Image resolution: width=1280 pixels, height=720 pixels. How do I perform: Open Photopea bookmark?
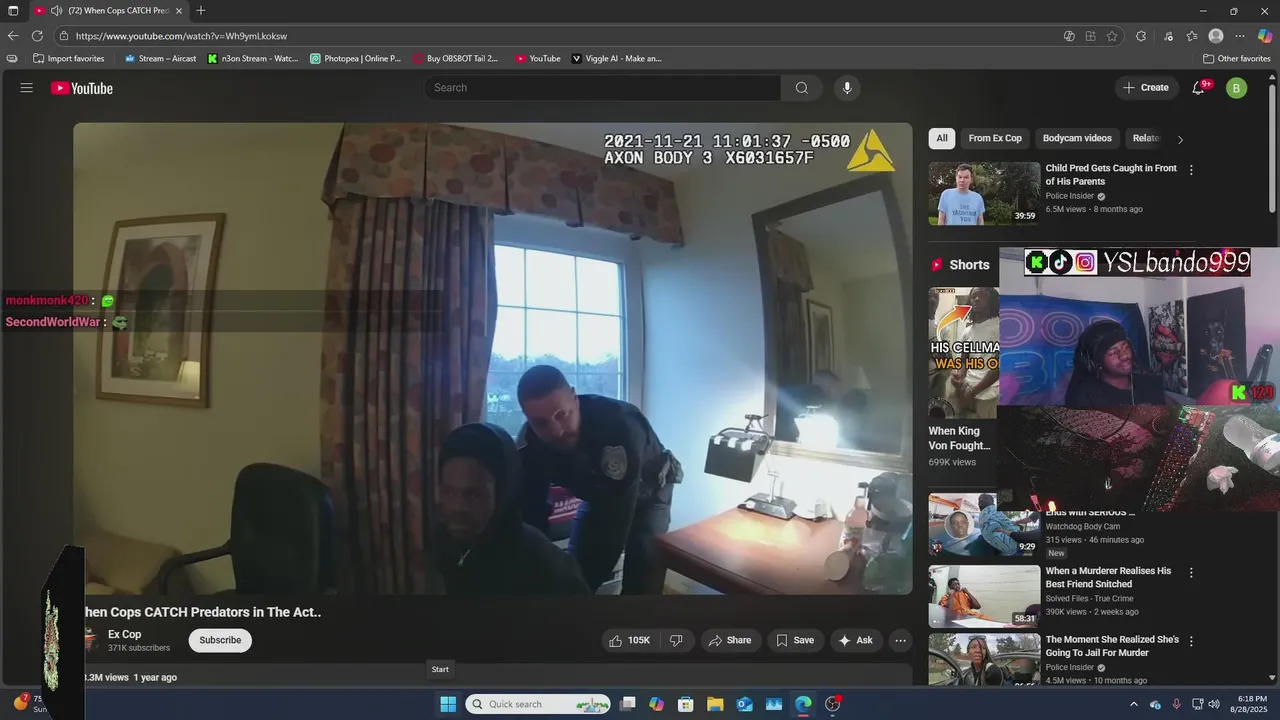pos(355,59)
